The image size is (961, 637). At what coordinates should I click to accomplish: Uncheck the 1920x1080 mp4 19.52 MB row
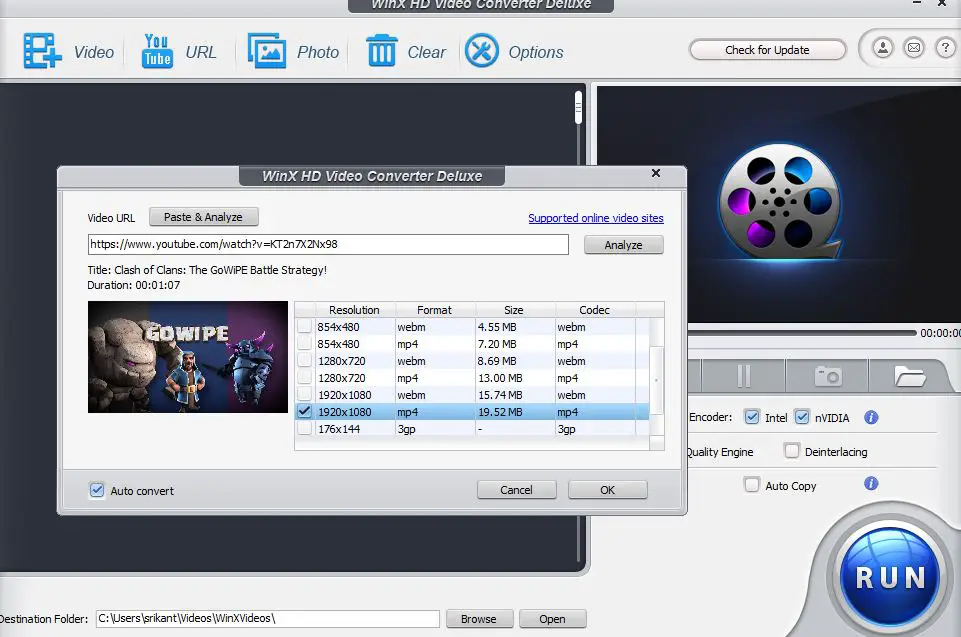click(x=304, y=412)
